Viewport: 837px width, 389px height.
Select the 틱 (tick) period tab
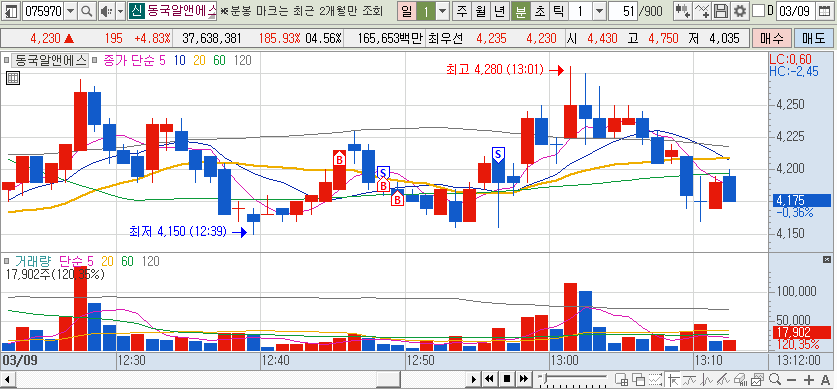558,10
